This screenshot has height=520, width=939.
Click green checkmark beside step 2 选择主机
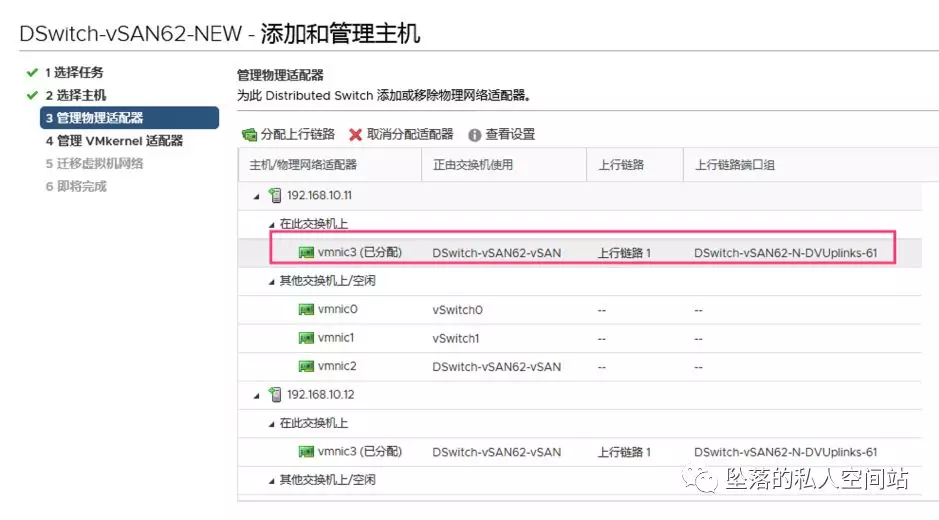click(32, 95)
